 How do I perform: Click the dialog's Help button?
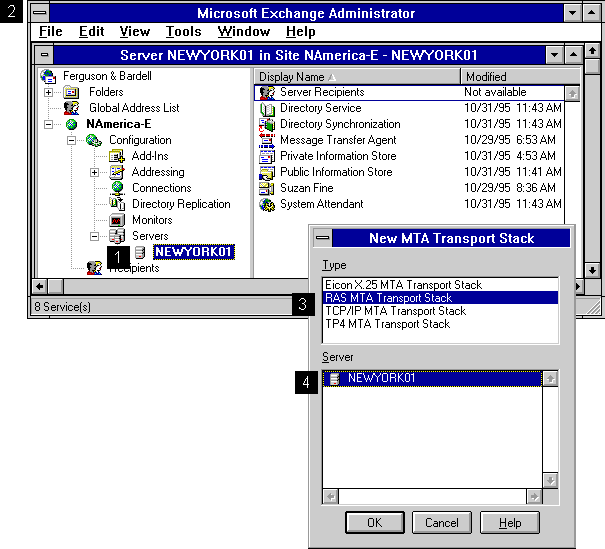pos(510,523)
